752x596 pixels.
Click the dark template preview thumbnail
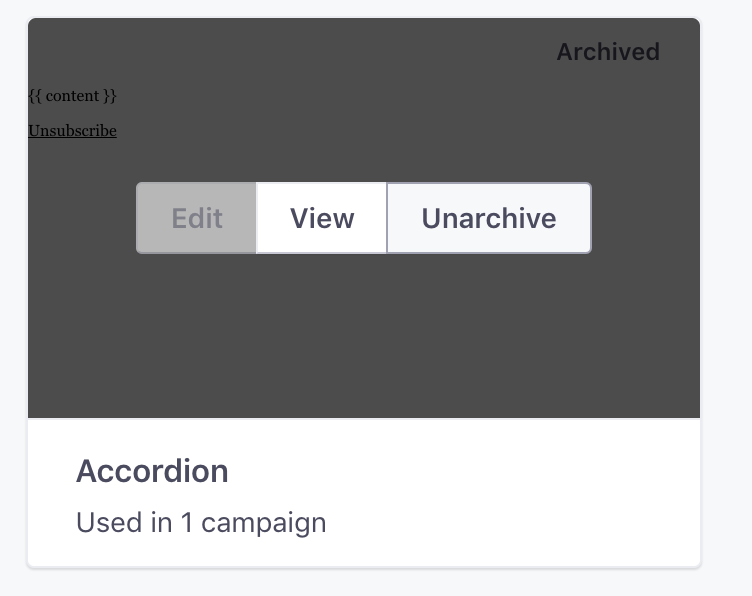(x=364, y=330)
